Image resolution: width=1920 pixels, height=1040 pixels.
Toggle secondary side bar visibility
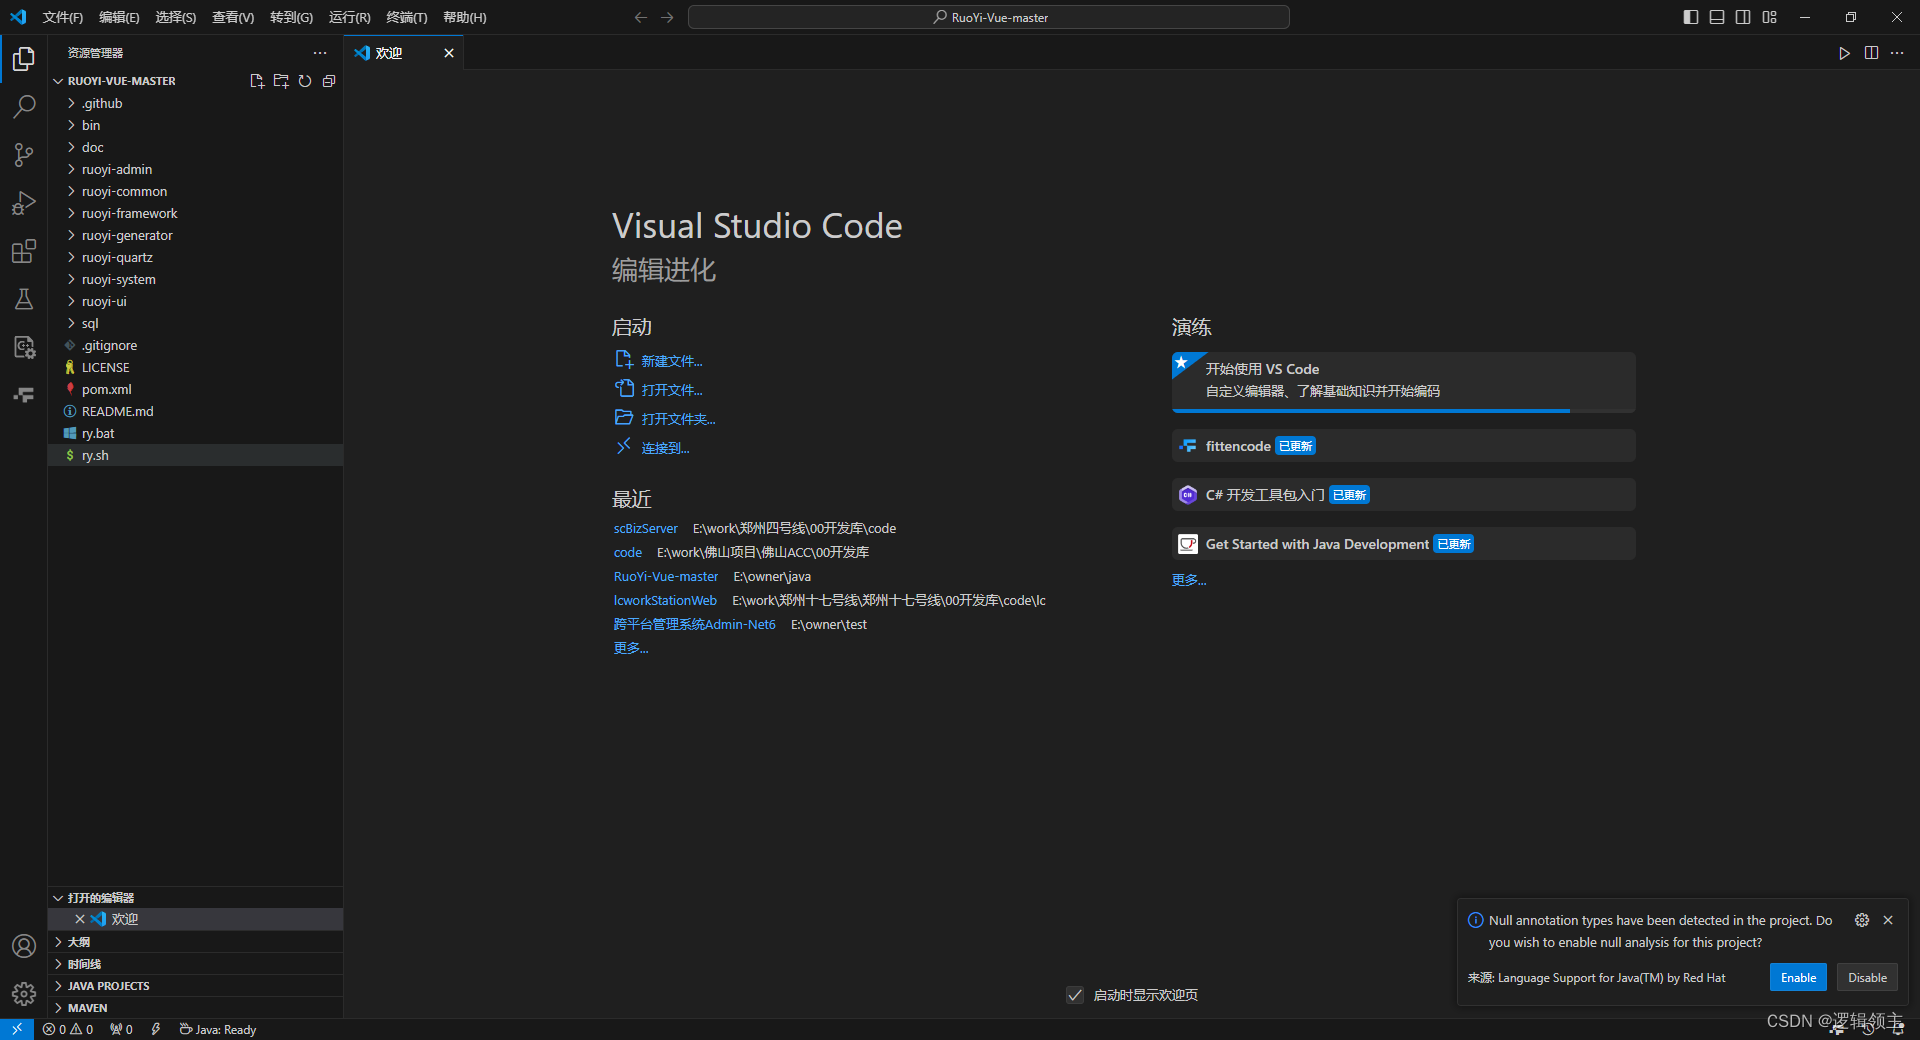[x=1743, y=17]
